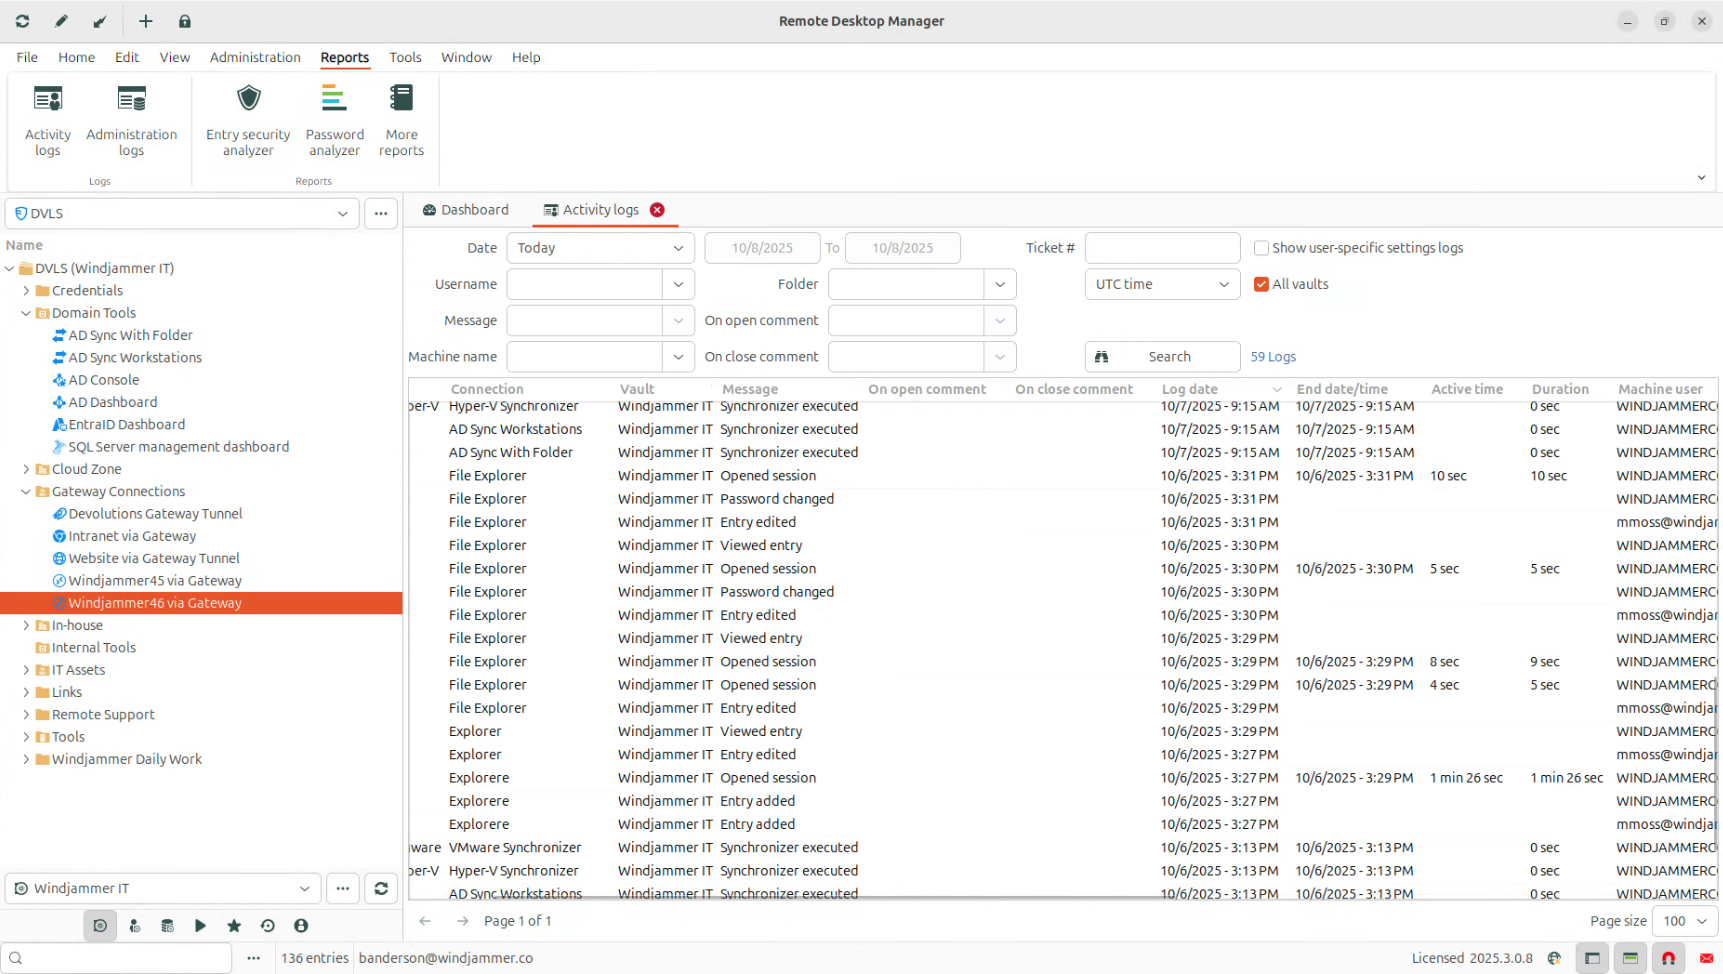Uncheck the All vaults checkbox
This screenshot has height=974, width=1723.
point(1261,284)
